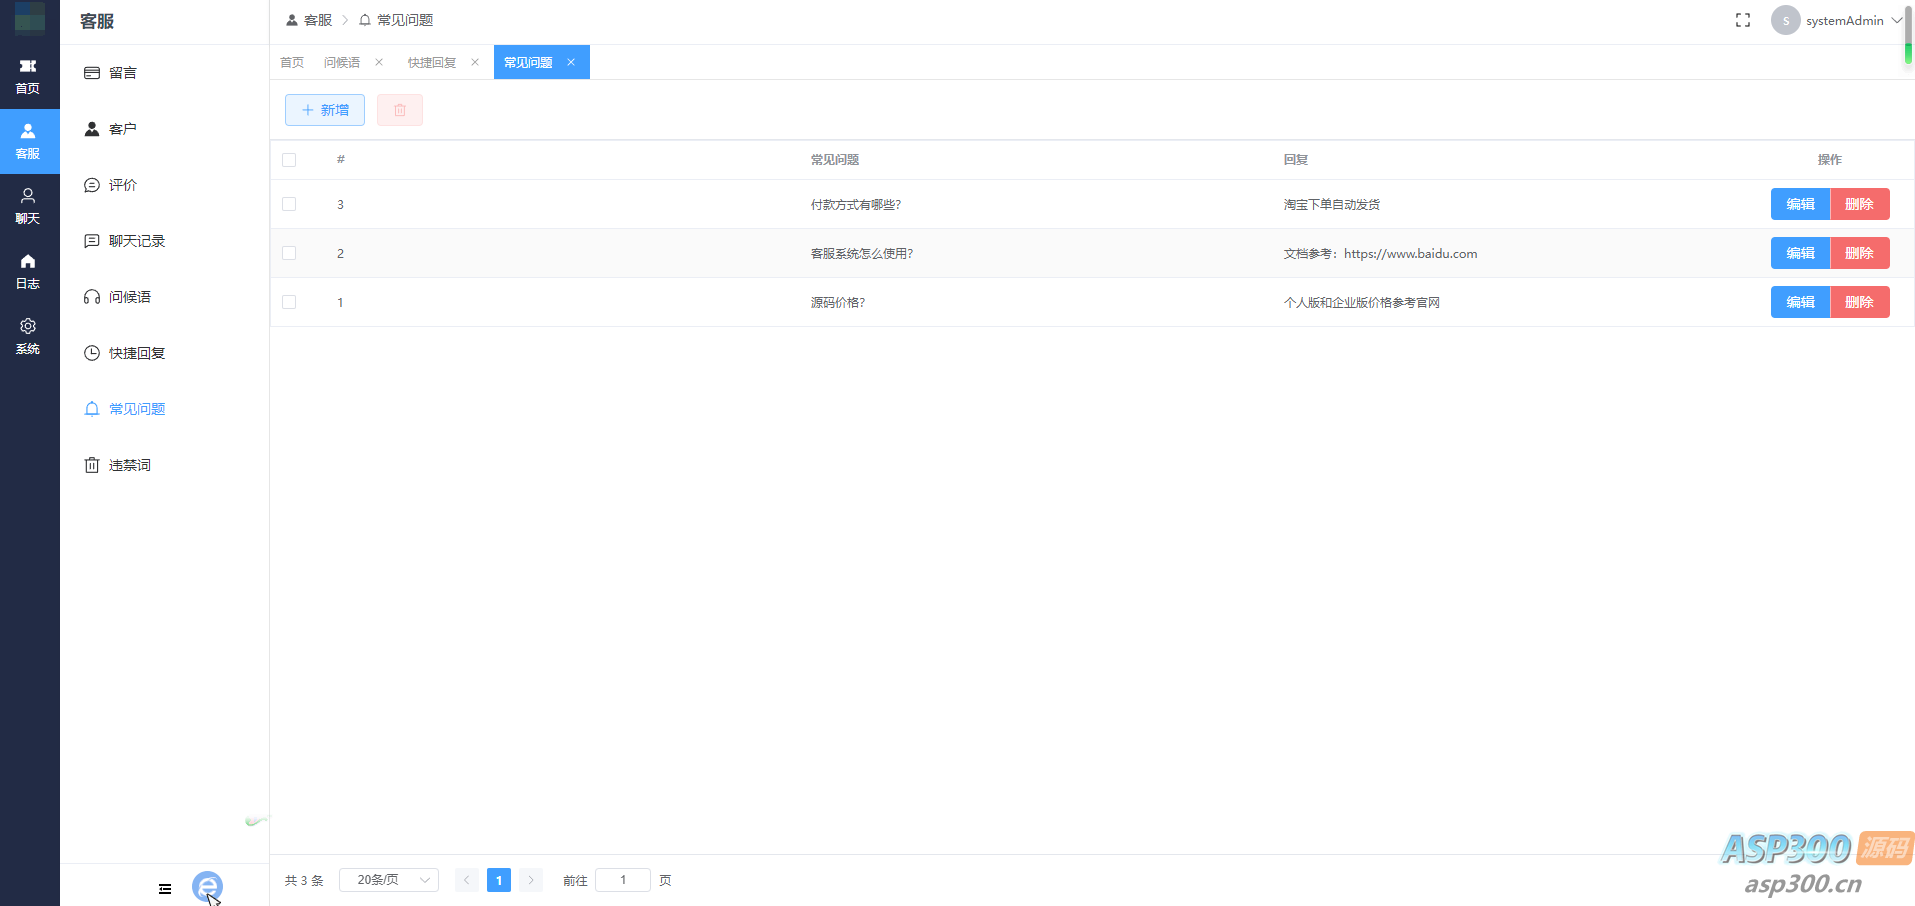1915x906 pixels.
Task: Switch to the 快捷回复 tab
Action: click(x=431, y=61)
